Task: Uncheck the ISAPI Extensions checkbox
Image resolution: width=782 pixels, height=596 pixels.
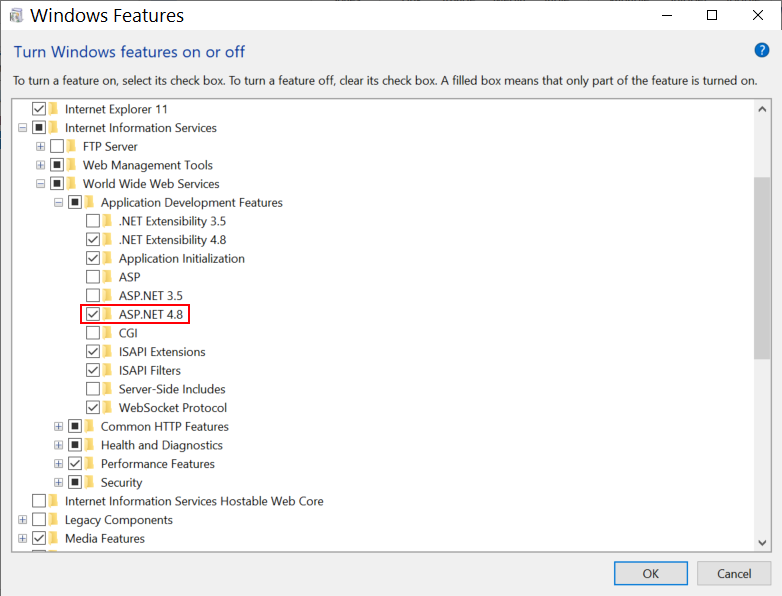Action: point(93,352)
